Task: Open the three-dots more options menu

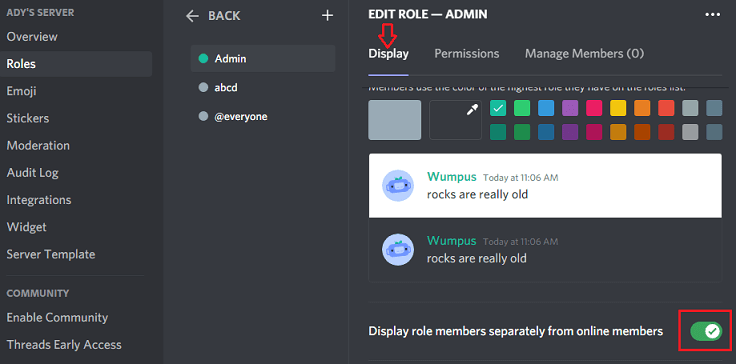Action: tap(713, 15)
